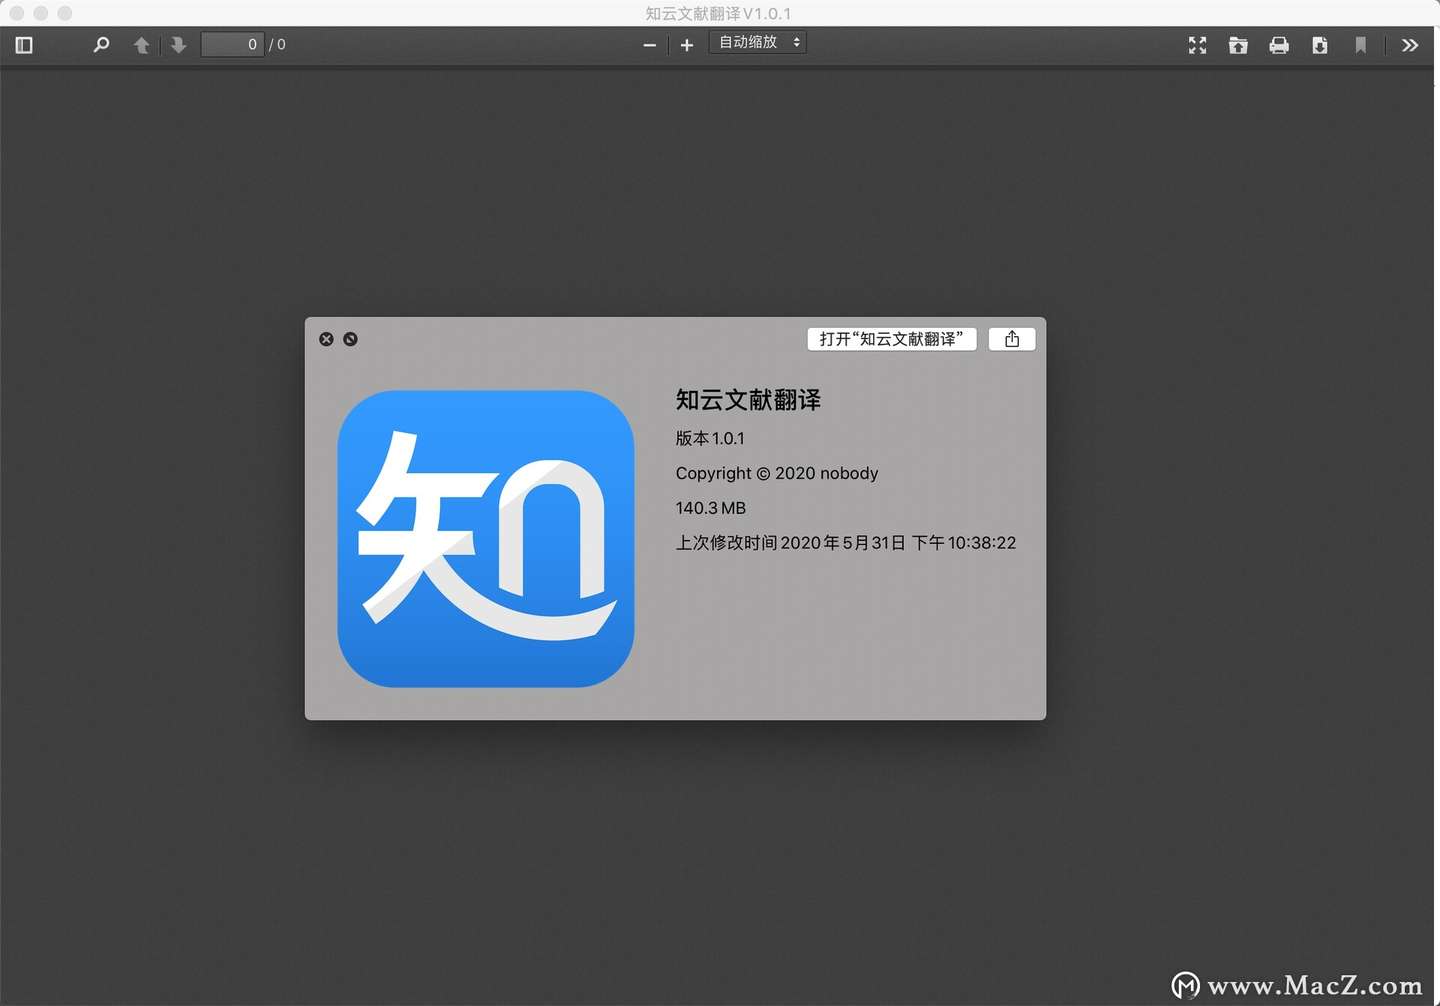Click the 上次修改时间 date text
The height and width of the screenshot is (1006, 1440).
[846, 543]
